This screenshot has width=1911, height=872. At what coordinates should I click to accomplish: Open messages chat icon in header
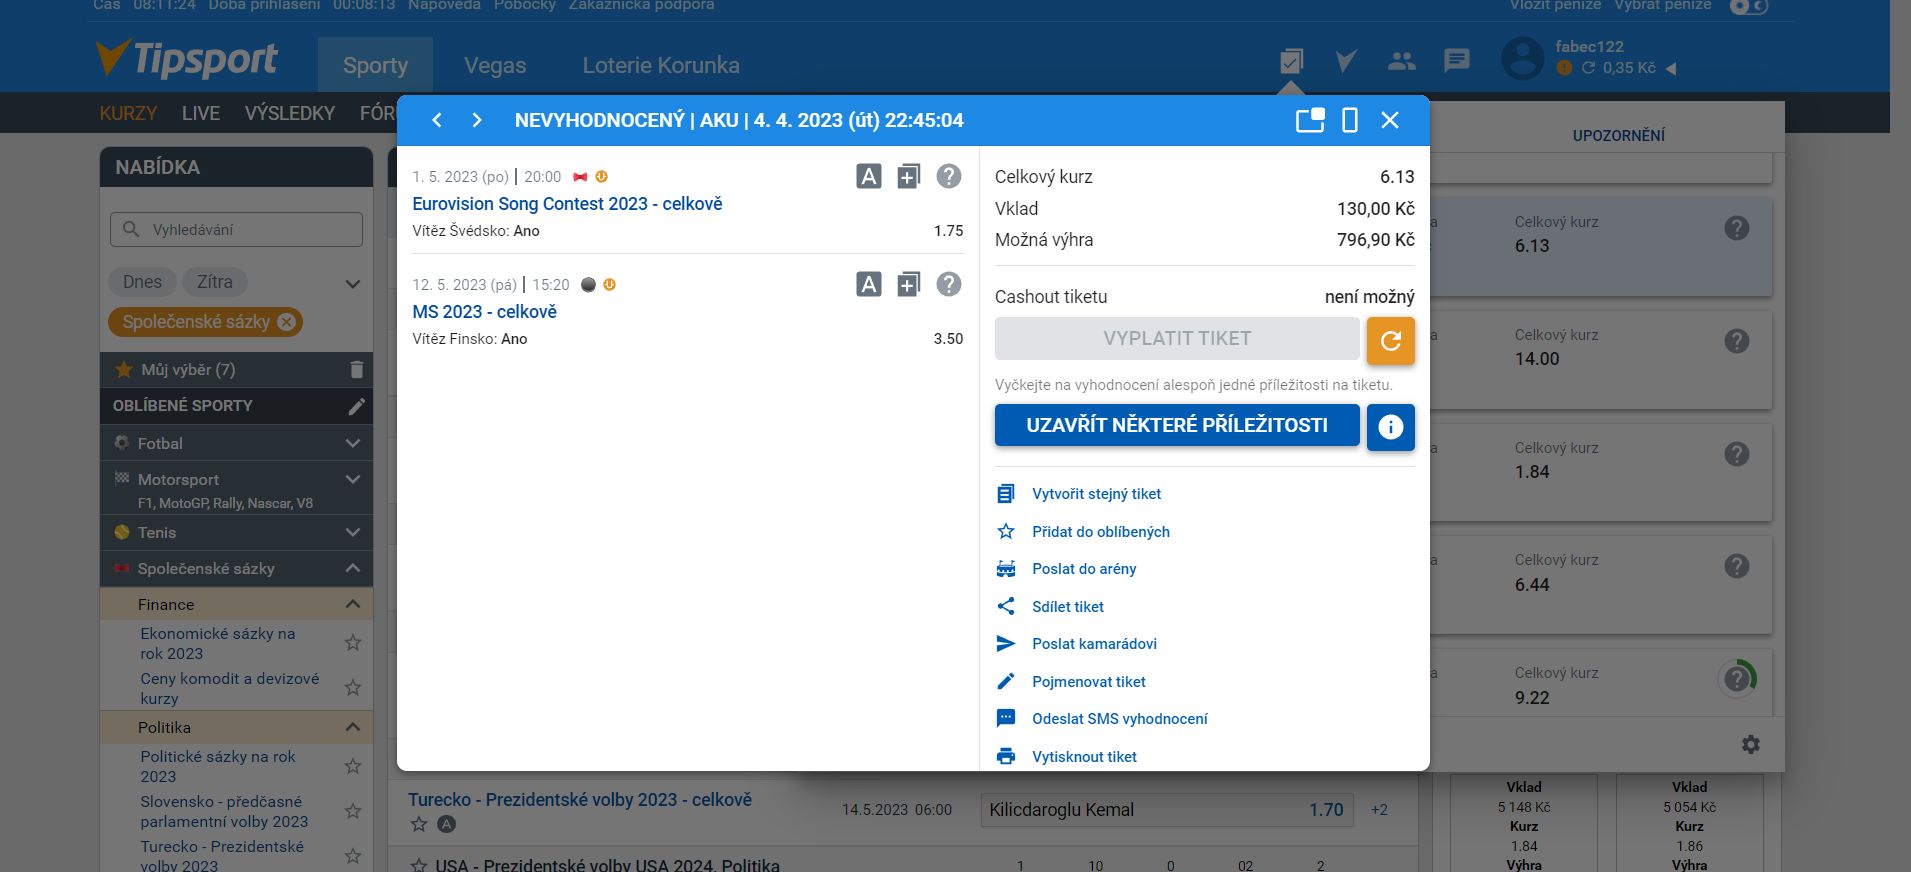point(1457,61)
